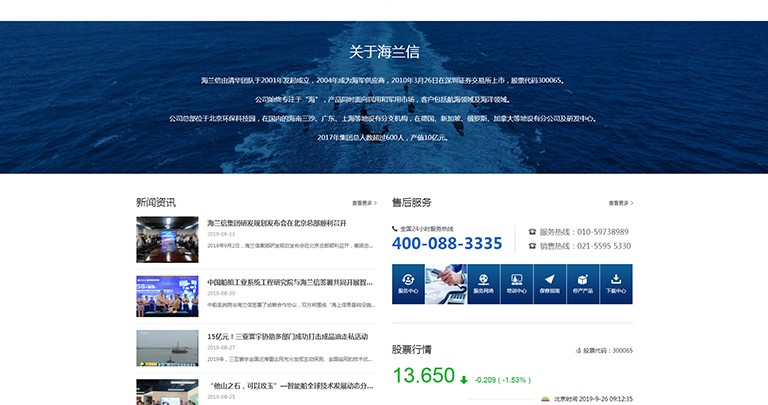Click the 股票代码：300065 stock code label

pos(605,351)
